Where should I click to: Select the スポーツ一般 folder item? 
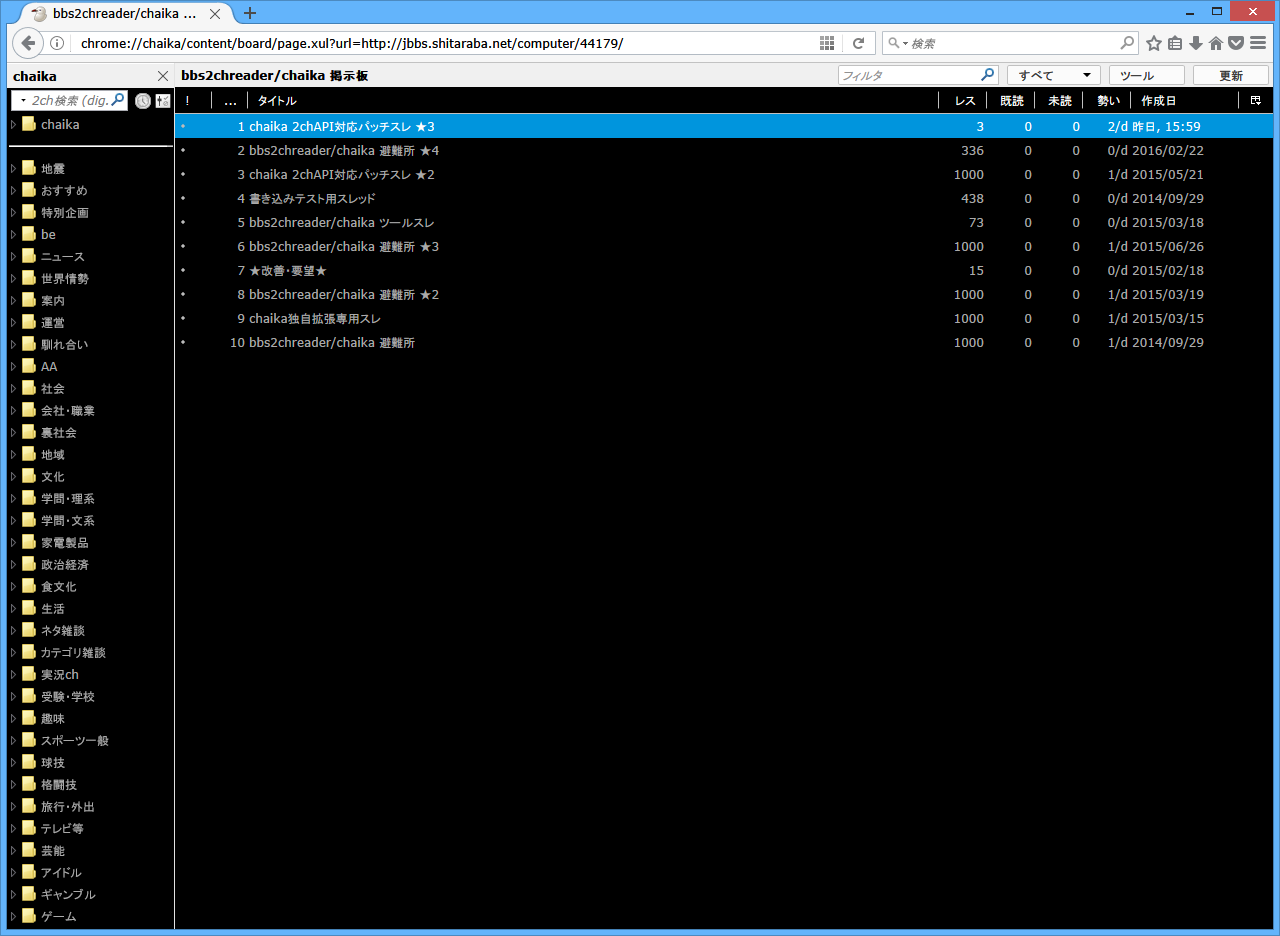75,740
